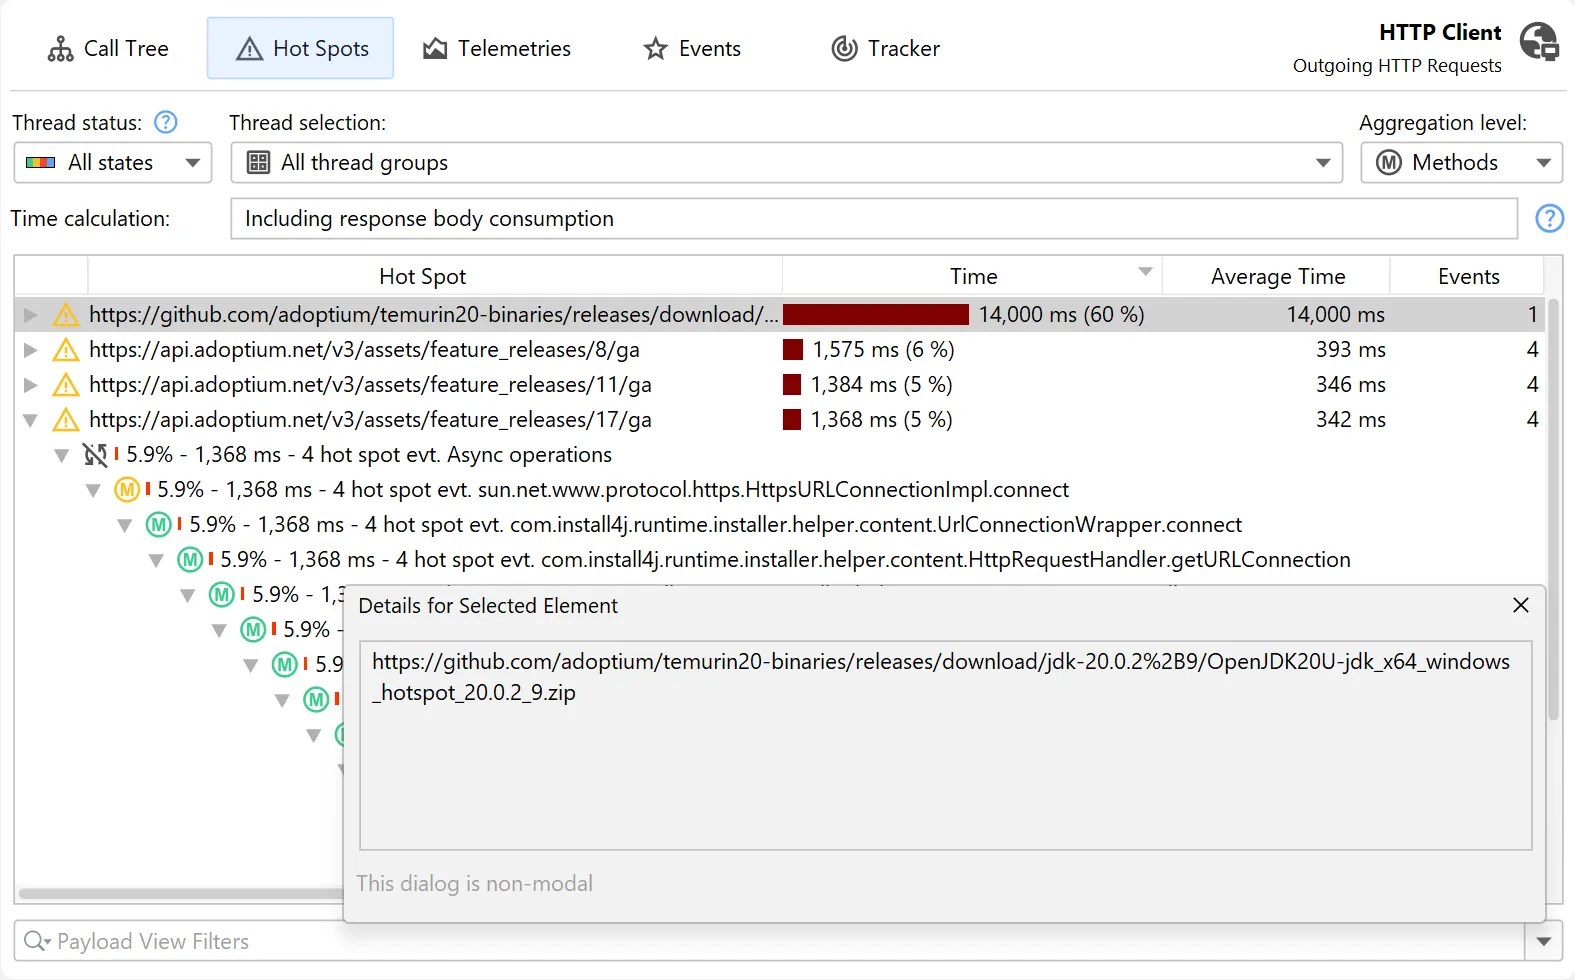1575x980 pixels.
Task: Click the green method icon of HttpRequestHandler.getURLConnection
Action: (x=190, y=560)
